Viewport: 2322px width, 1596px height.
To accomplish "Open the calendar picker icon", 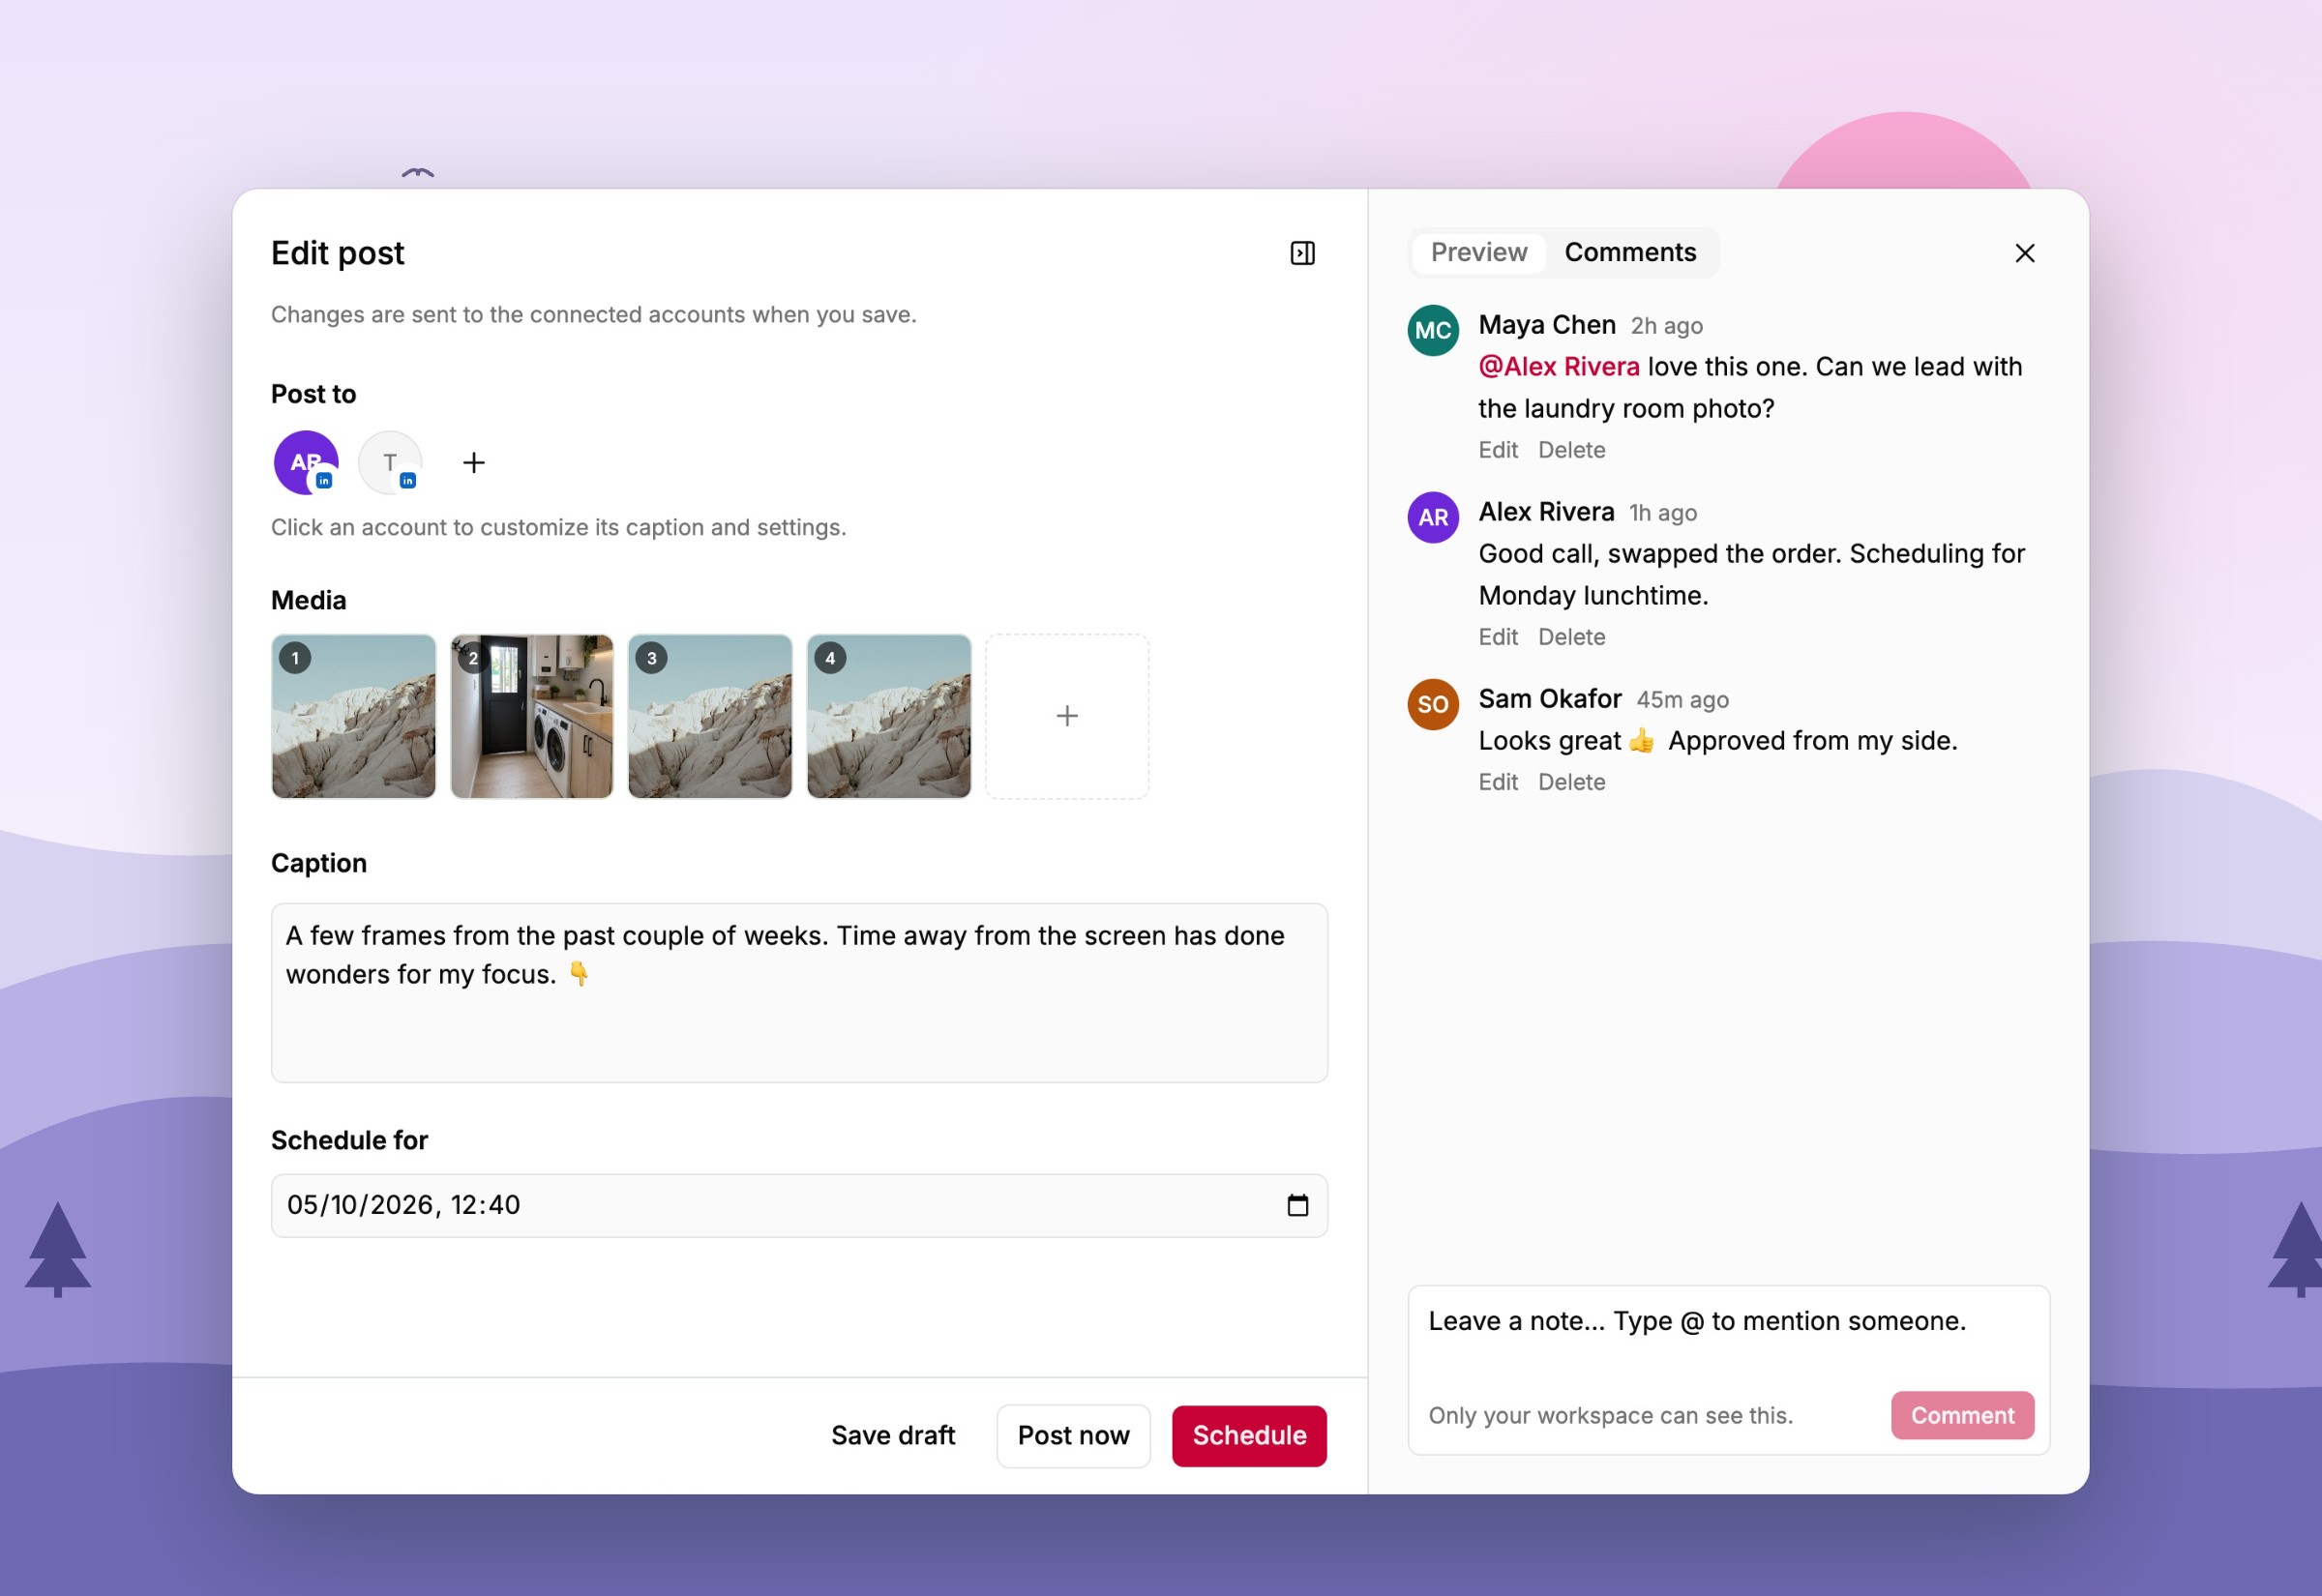I will (x=1297, y=1205).
